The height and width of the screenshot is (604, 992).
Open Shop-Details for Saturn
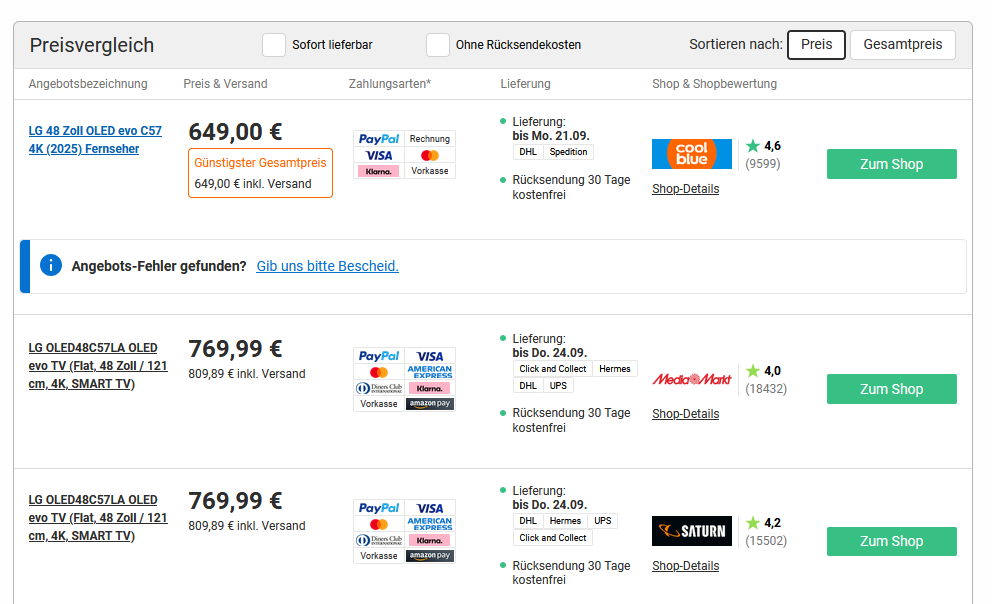686,566
